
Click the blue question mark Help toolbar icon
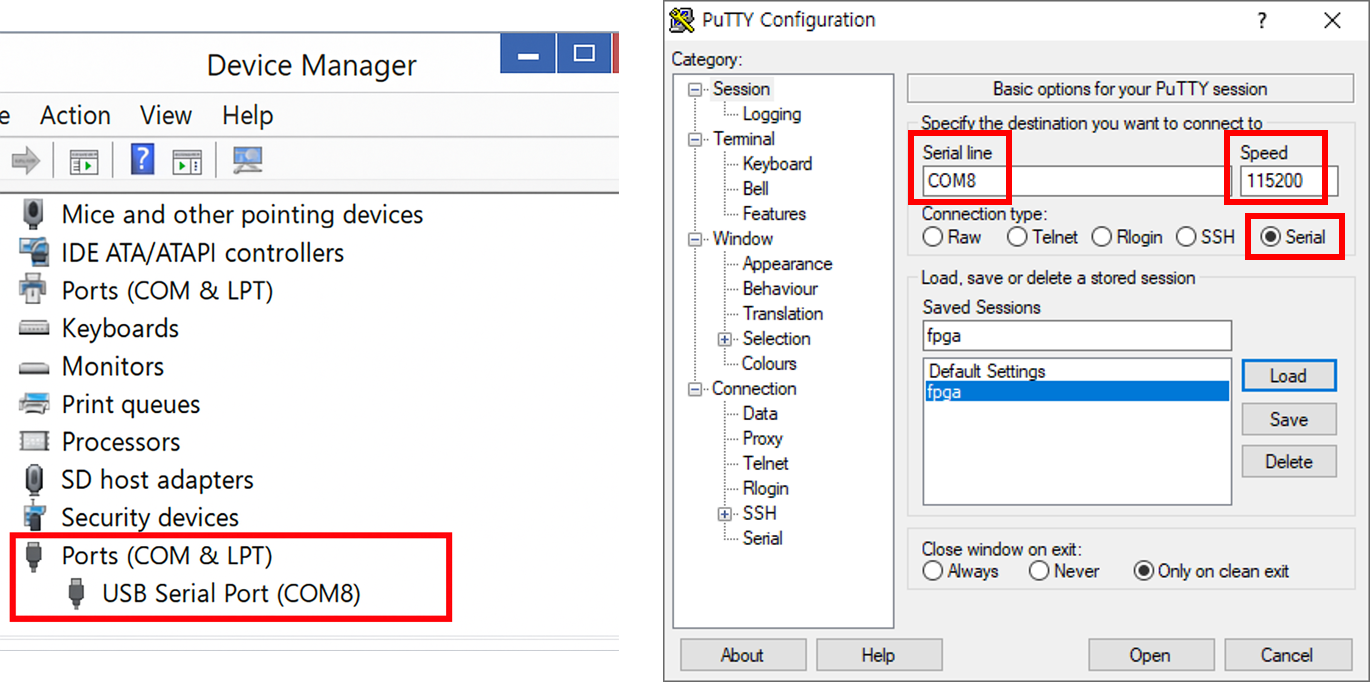tap(143, 159)
